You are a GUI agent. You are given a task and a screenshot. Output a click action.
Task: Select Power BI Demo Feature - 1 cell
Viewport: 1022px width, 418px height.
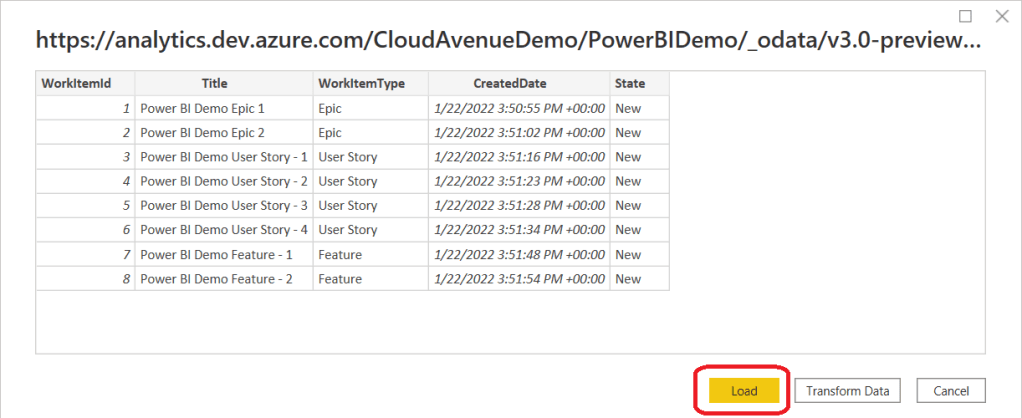point(216,255)
